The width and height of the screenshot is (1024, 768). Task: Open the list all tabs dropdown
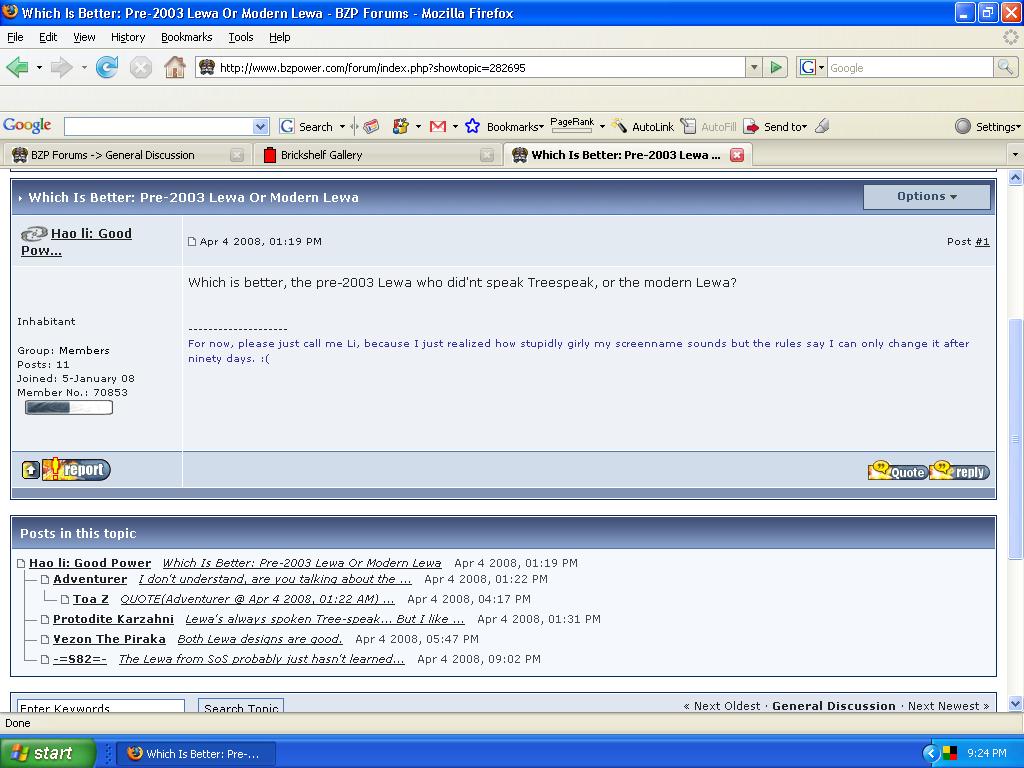[1014, 155]
